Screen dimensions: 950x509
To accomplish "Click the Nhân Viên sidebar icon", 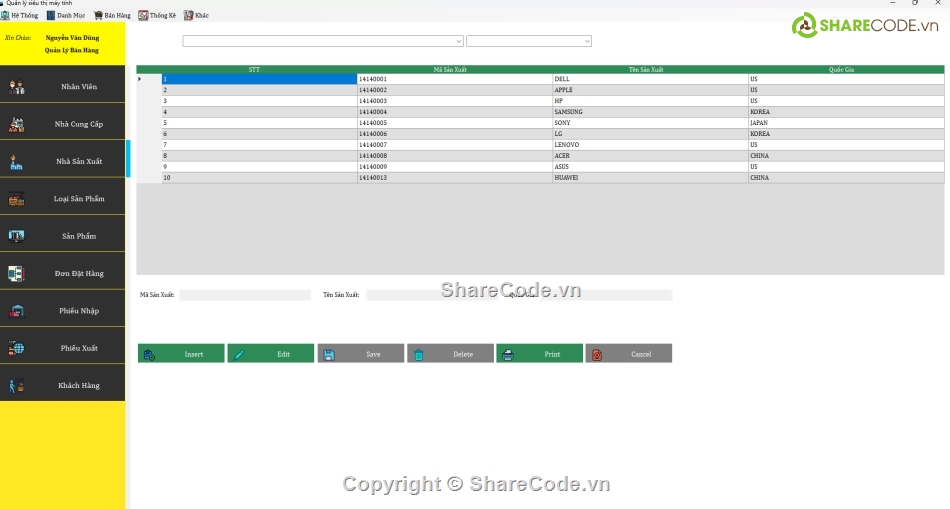I will (17, 87).
